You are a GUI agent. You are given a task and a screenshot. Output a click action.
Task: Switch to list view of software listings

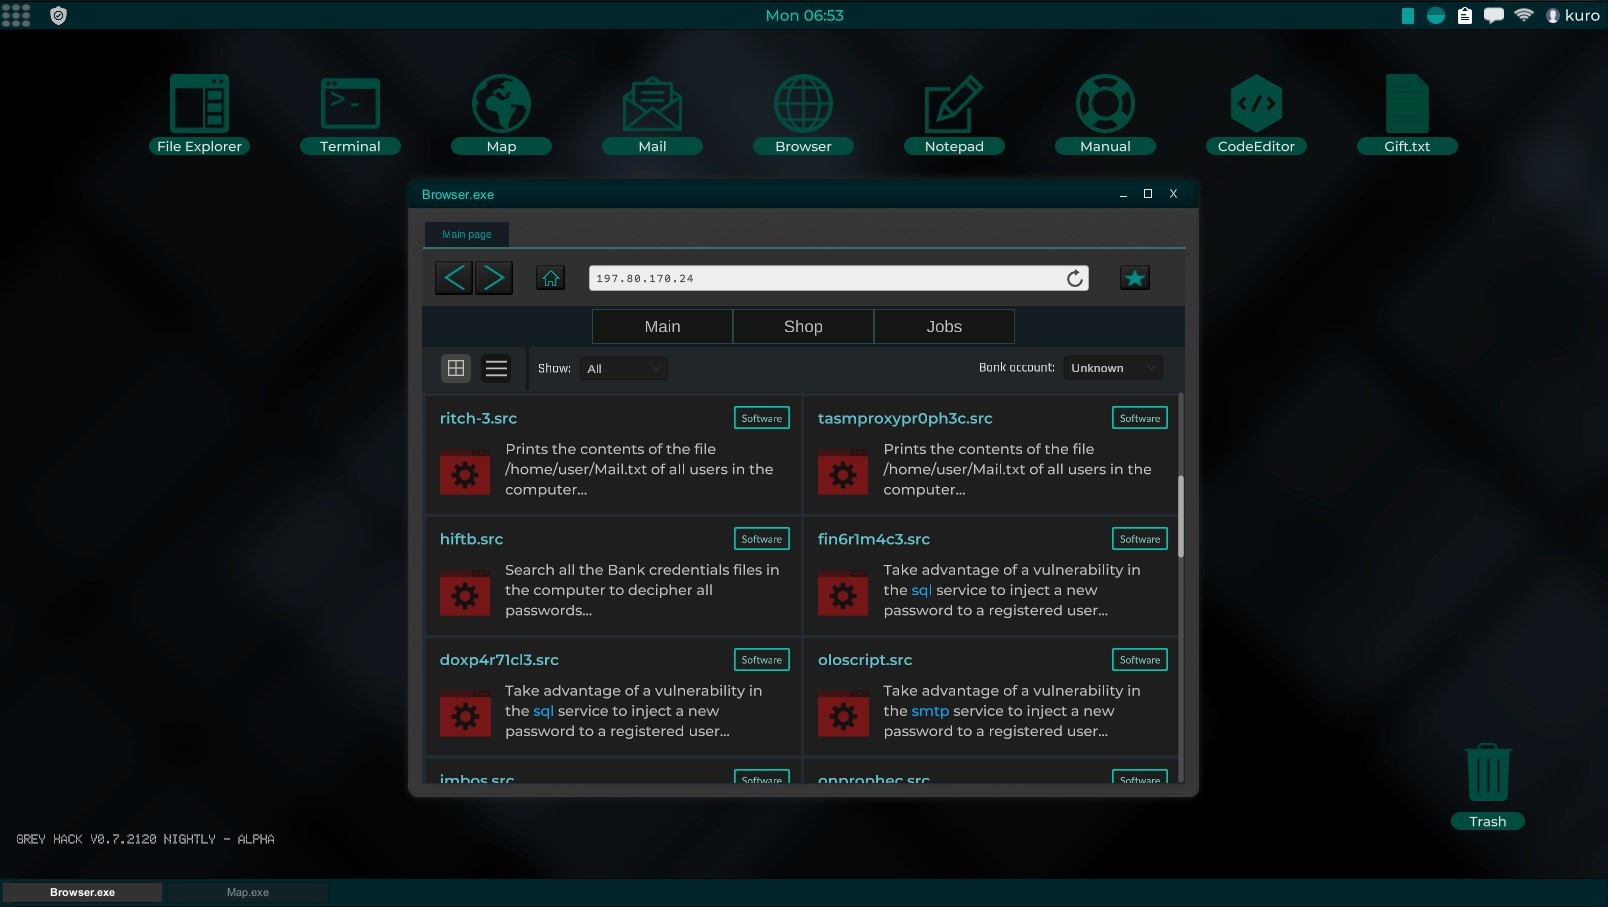(496, 368)
